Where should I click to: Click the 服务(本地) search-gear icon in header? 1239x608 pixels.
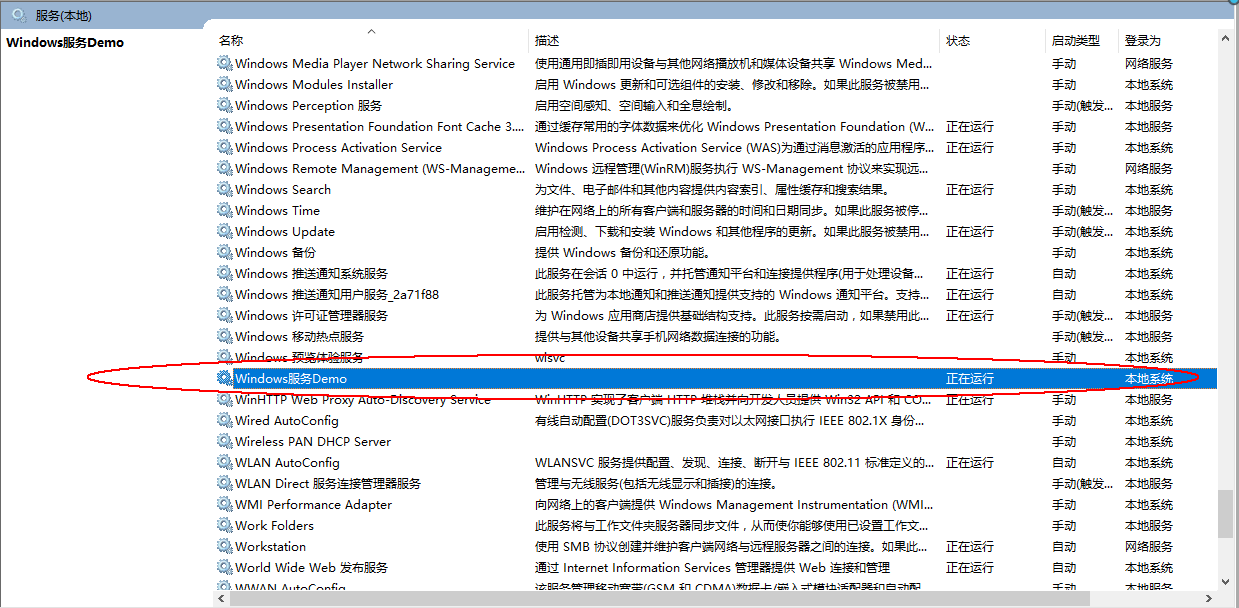19,14
